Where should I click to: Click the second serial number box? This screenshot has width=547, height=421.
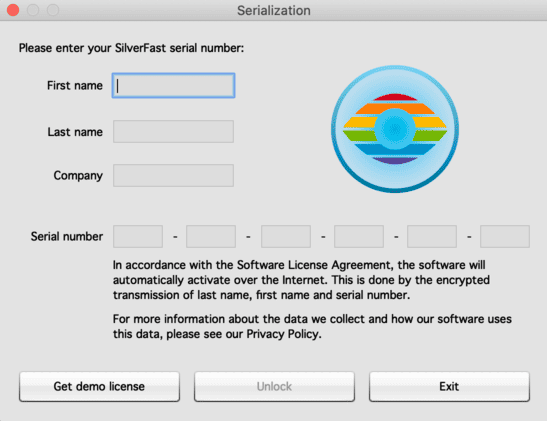pyautogui.click(x=211, y=236)
